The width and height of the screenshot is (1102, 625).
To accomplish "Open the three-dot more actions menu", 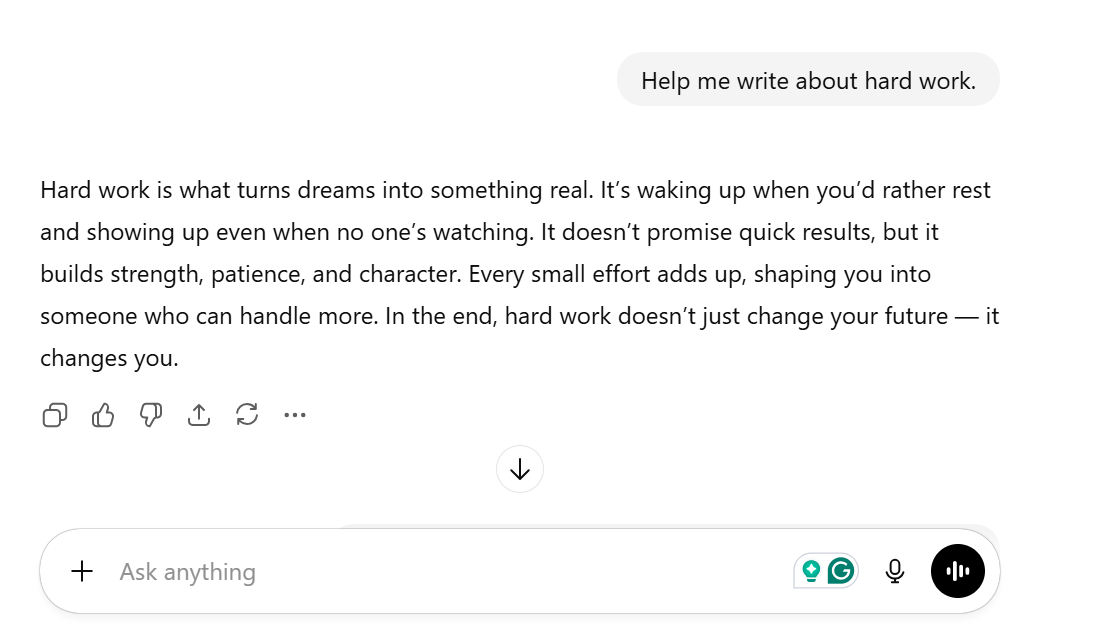I will pyautogui.click(x=294, y=415).
